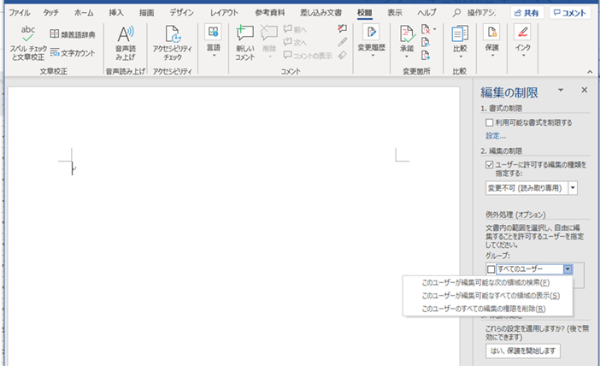Open the 類義語辞典 thesaurus
Image resolution: width=600 pixels, height=366 pixels.
[x=72, y=34]
